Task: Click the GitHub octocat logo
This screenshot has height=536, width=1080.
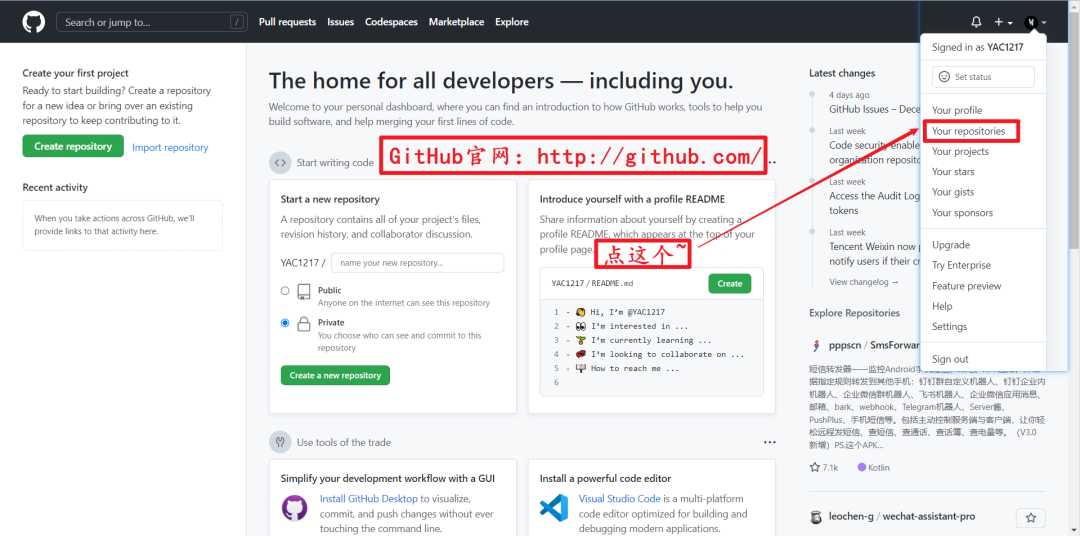Action: pos(34,22)
